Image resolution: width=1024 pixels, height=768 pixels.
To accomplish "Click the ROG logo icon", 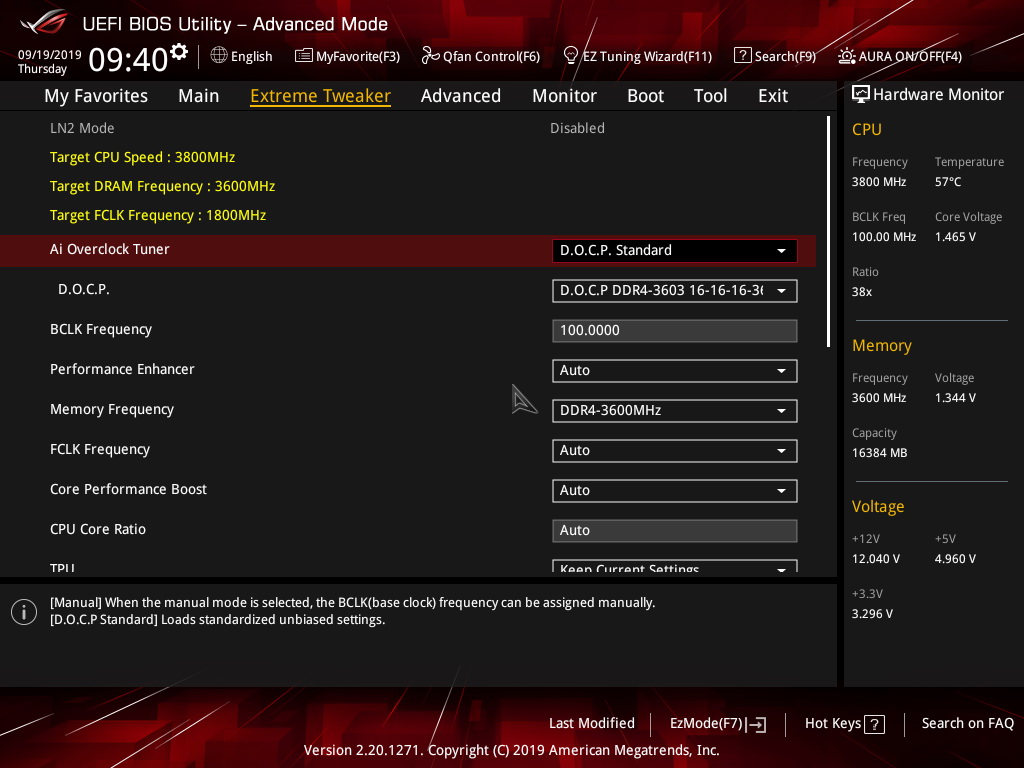I will pos(44,22).
